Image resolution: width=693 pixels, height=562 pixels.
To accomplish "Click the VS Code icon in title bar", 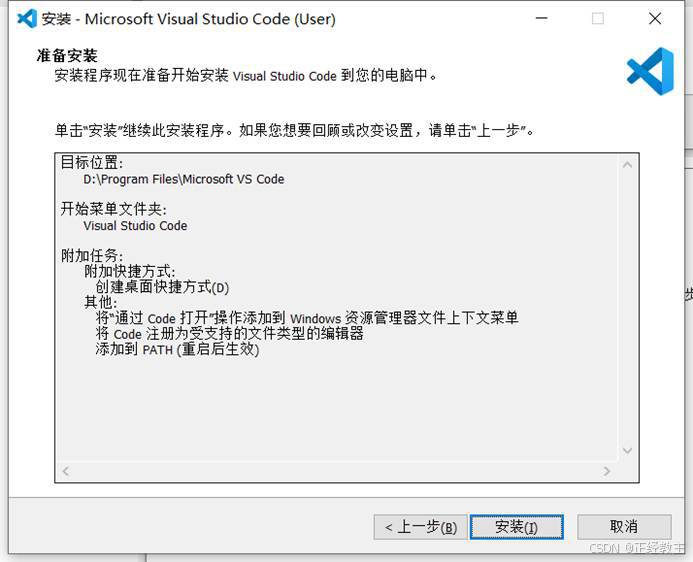I will (27, 19).
